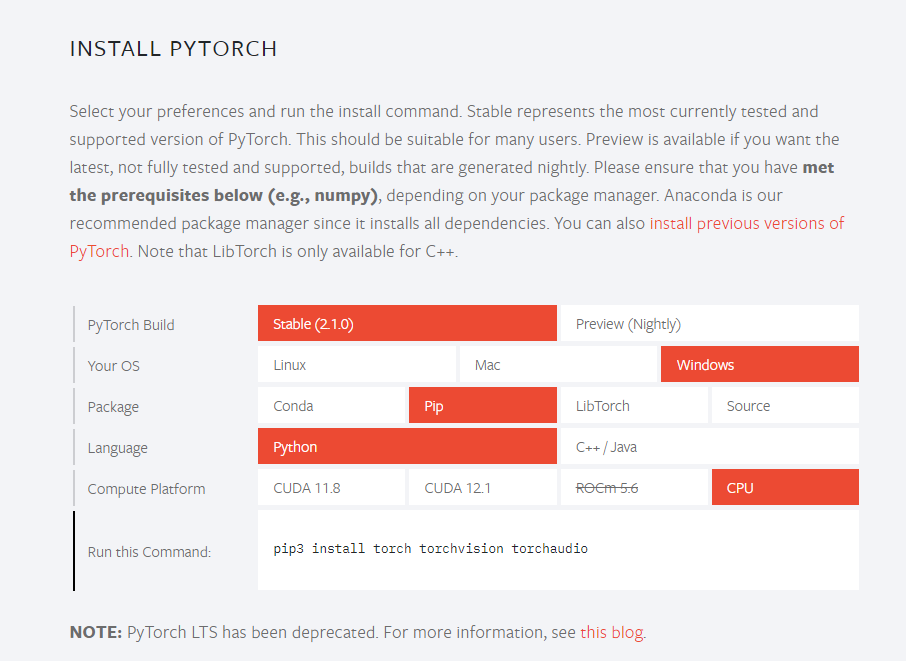Choose the Preview (Nightly) build
Screen dimensions: 906x661
click(709, 324)
